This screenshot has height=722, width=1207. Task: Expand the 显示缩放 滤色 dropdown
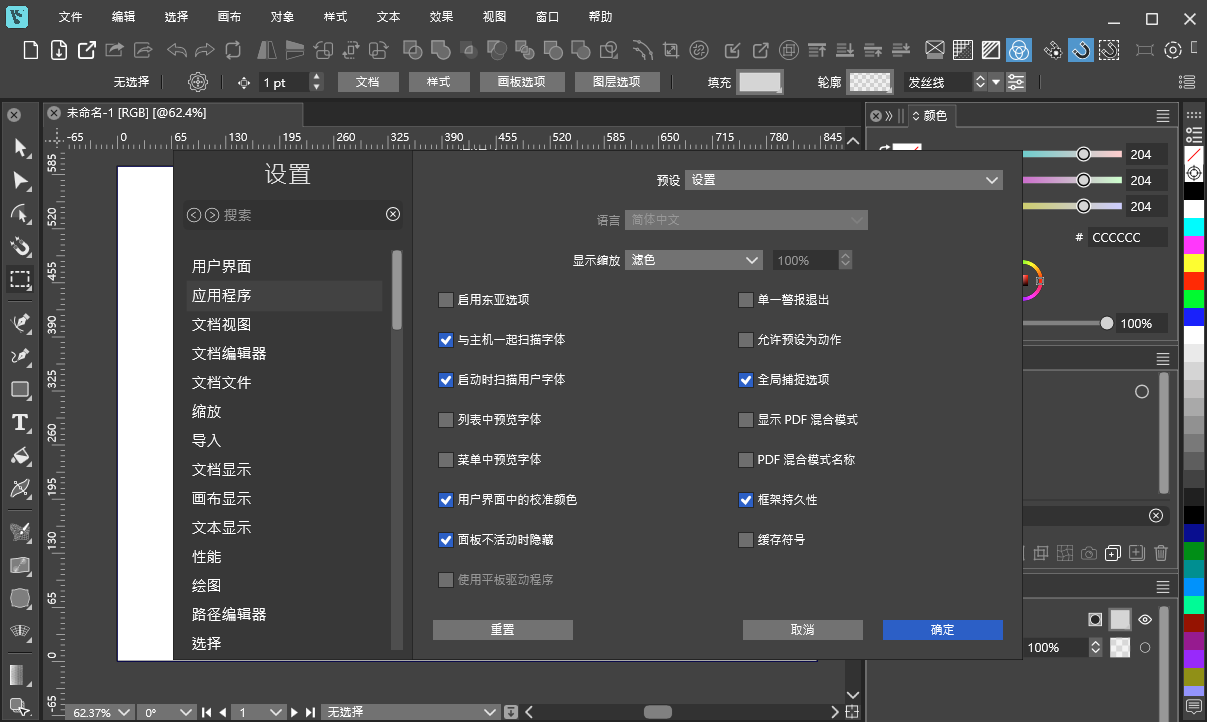(x=693, y=259)
